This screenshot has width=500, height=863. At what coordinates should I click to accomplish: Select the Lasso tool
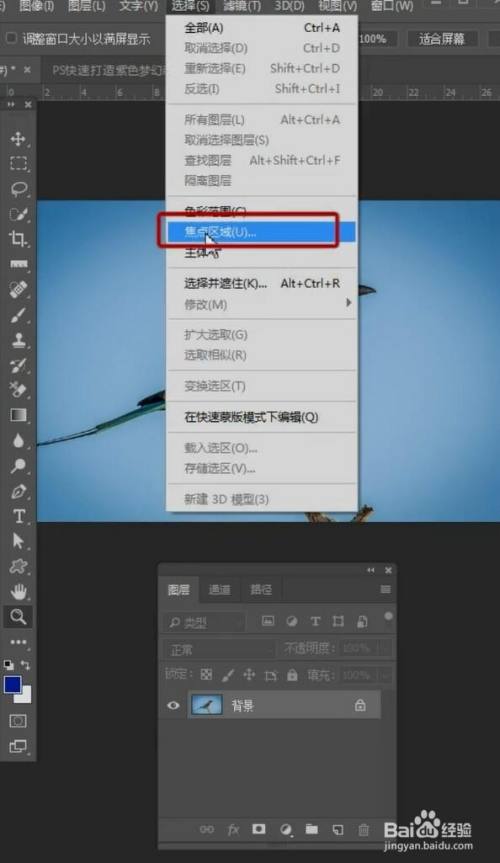(x=18, y=189)
